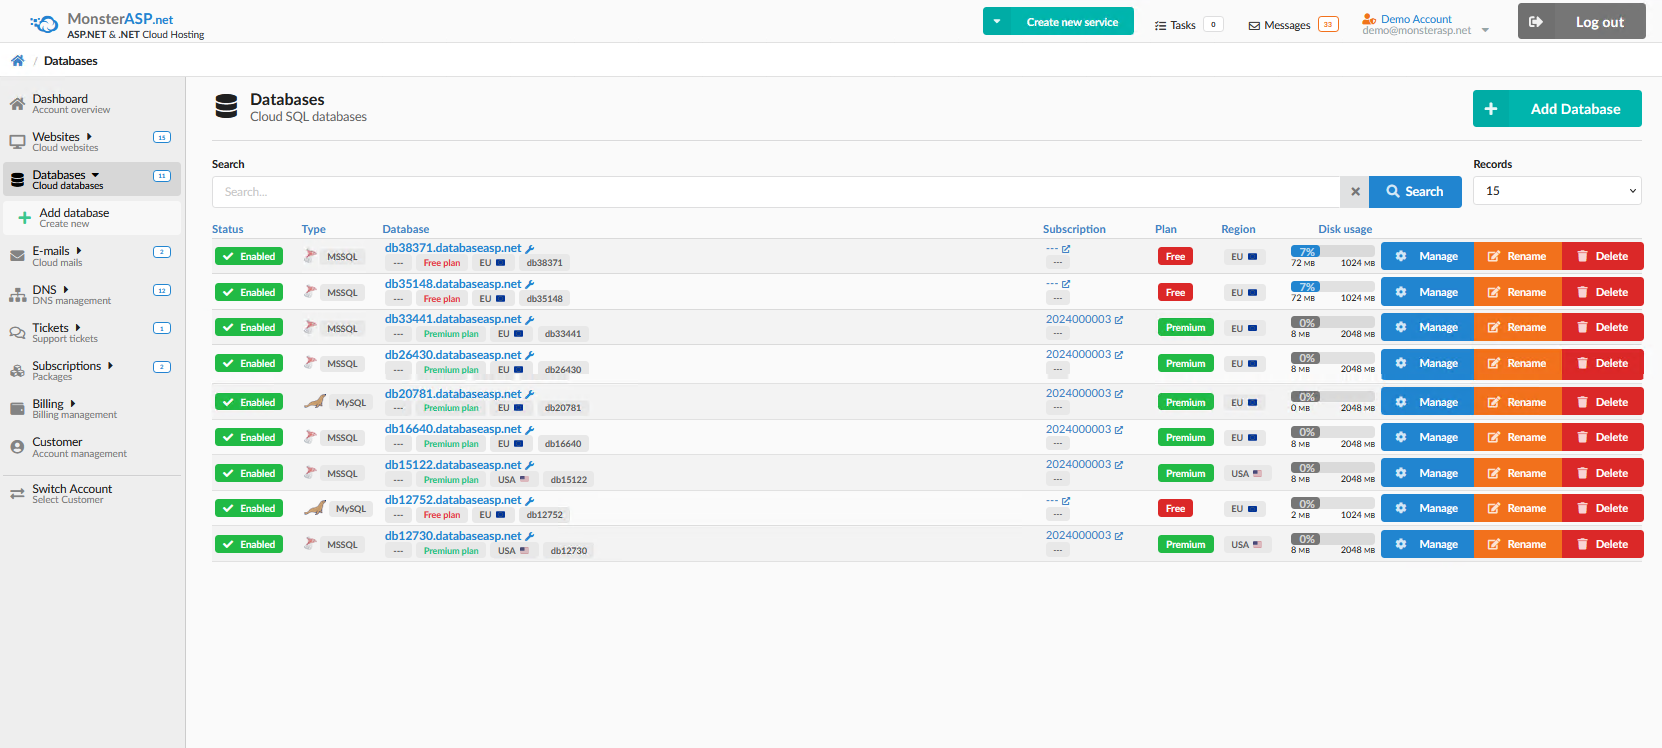1662x748 pixels.
Task: Clear search with the X icon
Action: [x=1355, y=192]
